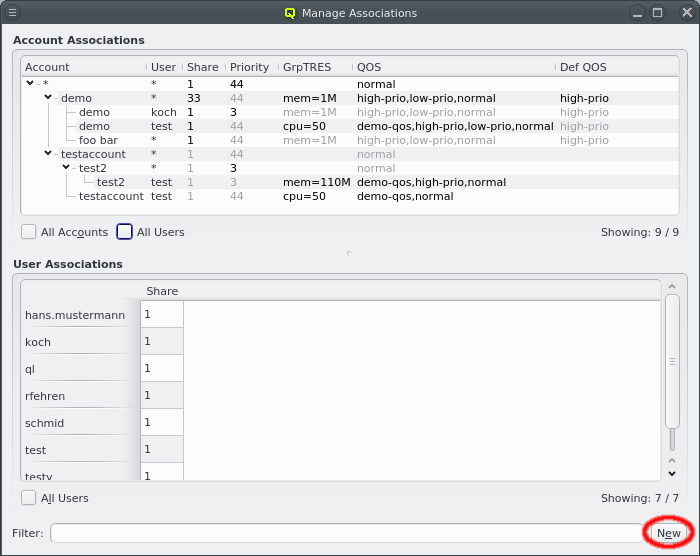Toggle All Users under User Associations

coord(29,497)
